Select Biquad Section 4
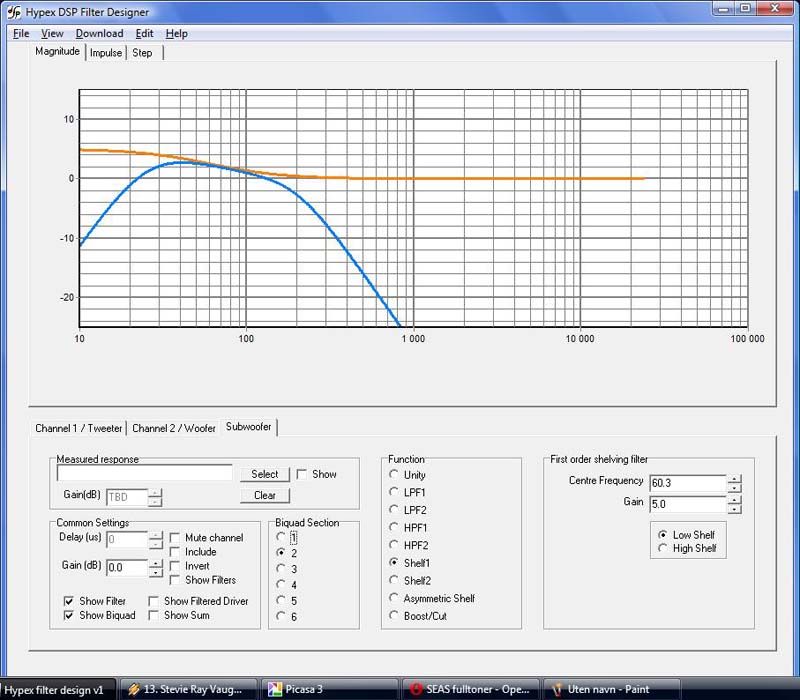Screen dimensions: 800x700 [281, 584]
